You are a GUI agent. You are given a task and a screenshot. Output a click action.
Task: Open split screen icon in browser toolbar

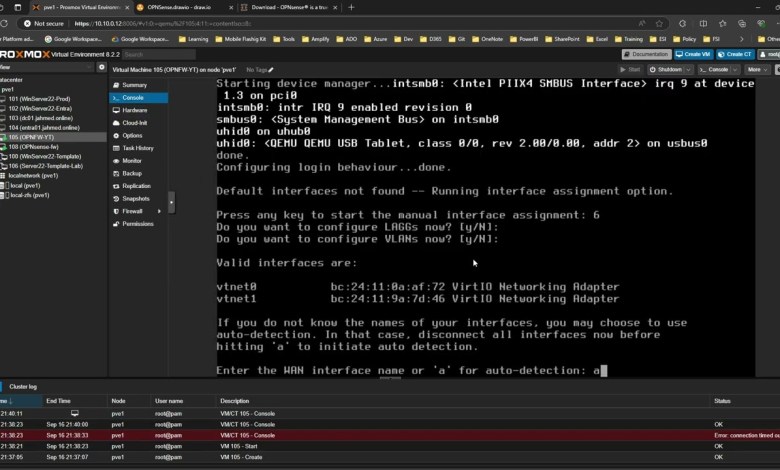coord(703,23)
